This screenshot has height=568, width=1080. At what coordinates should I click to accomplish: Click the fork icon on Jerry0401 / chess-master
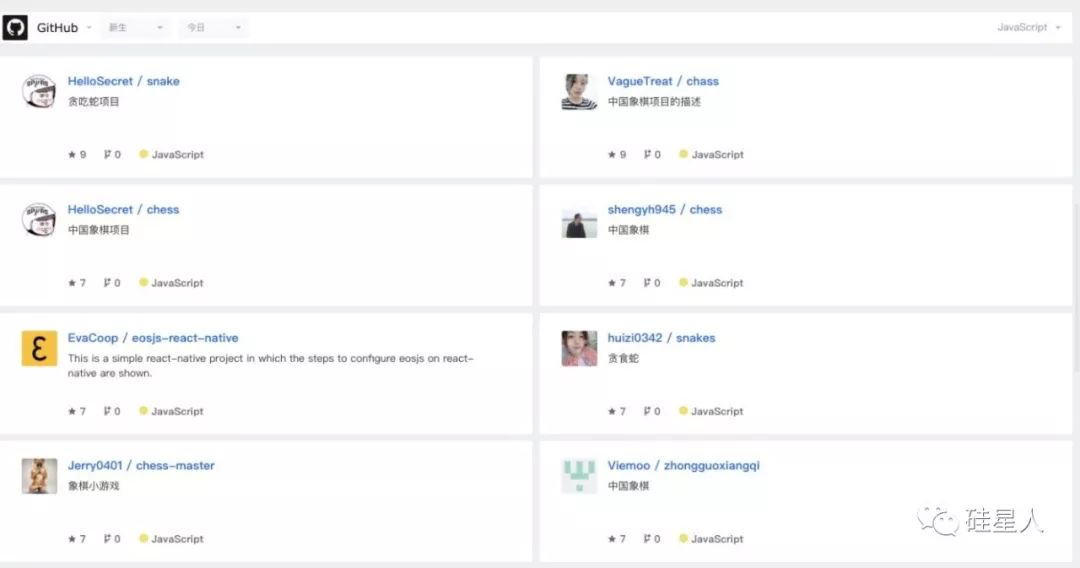pos(107,538)
